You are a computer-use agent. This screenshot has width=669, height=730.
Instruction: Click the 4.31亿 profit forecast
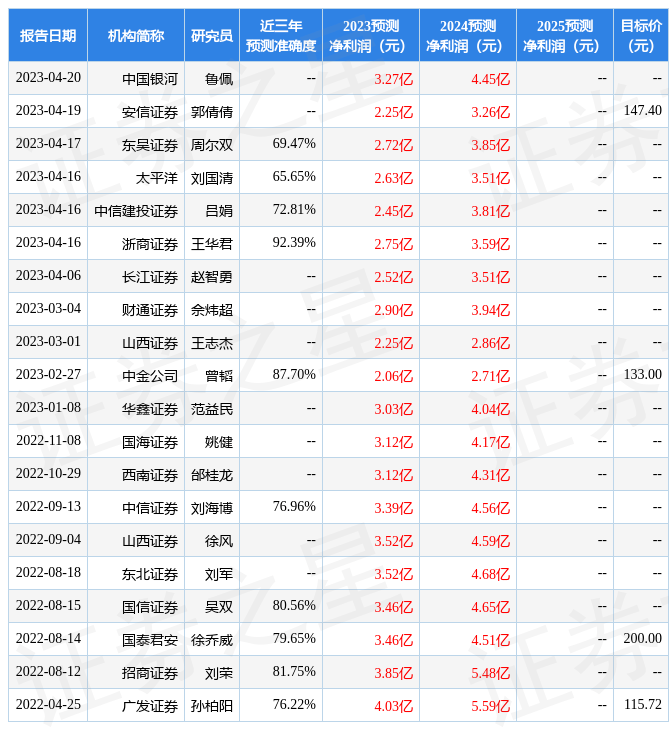(490, 475)
